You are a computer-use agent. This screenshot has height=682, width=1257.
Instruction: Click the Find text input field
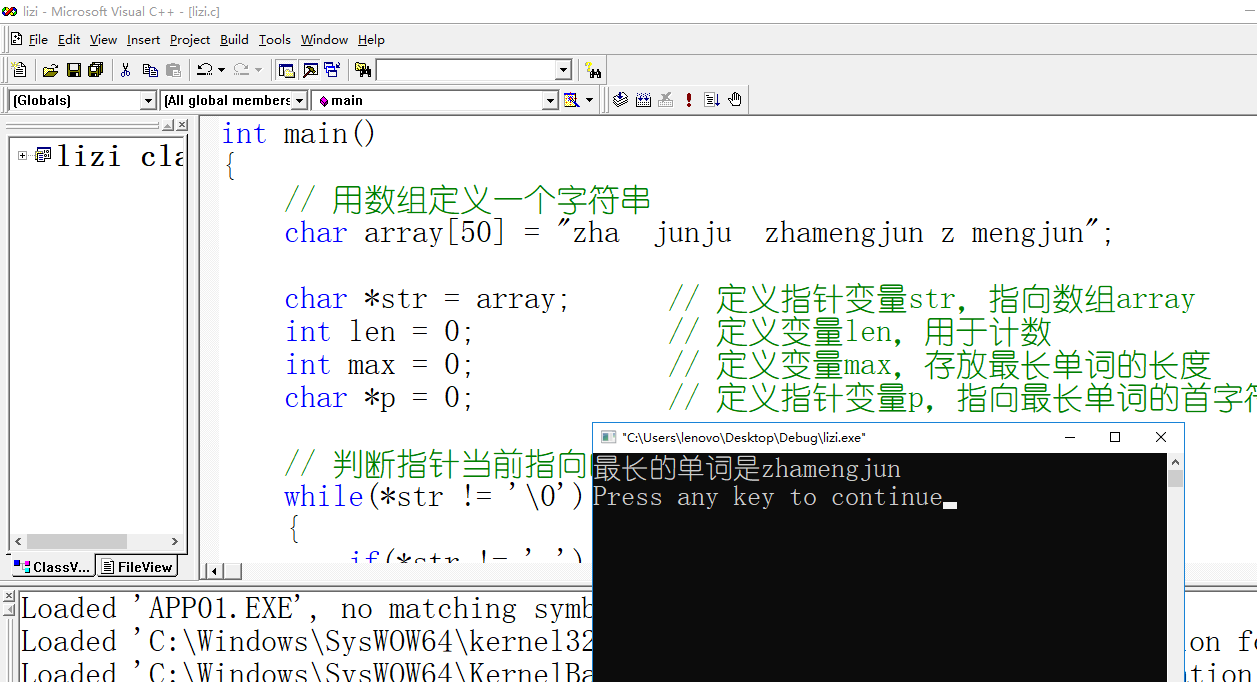[x=465, y=70]
